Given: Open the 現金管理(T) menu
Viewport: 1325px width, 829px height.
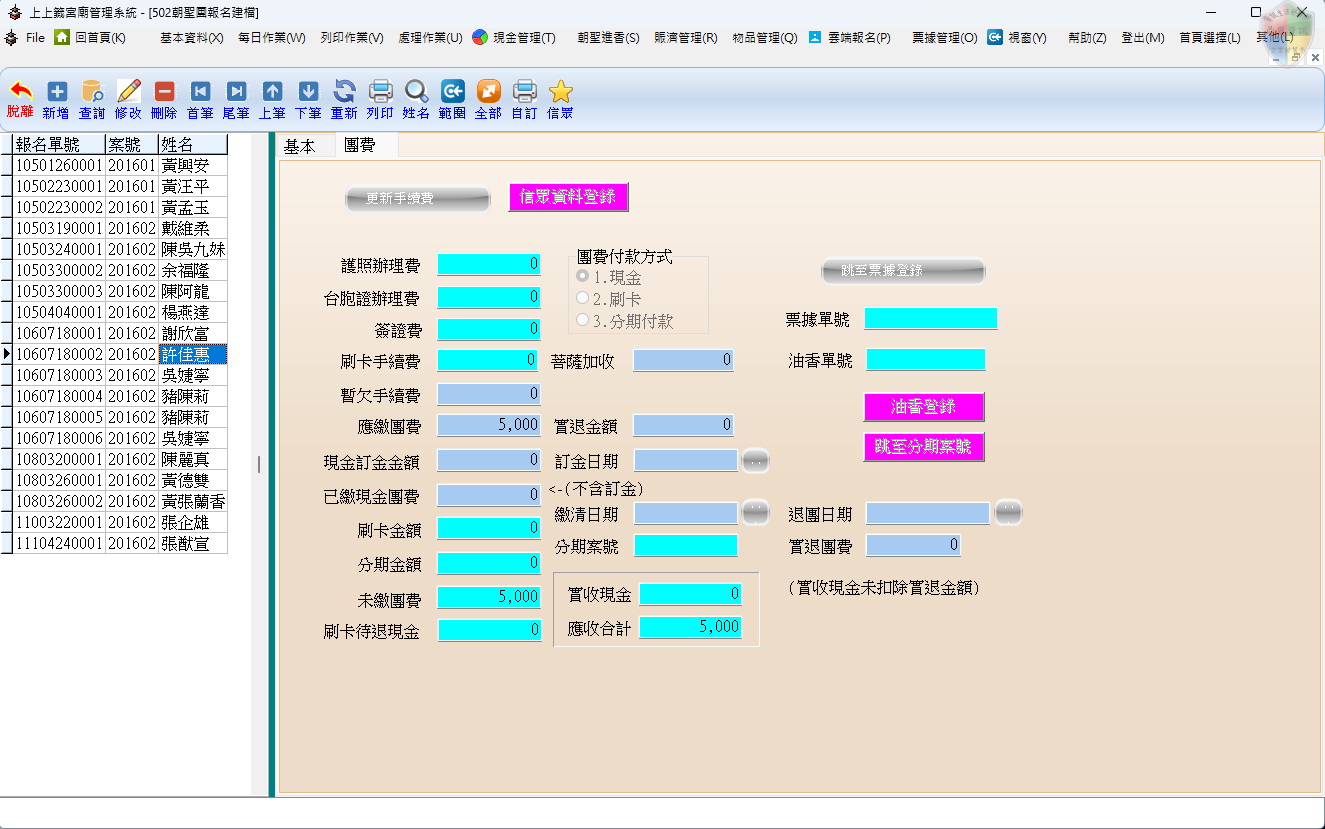Looking at the screenshot, I should (513, 37).
